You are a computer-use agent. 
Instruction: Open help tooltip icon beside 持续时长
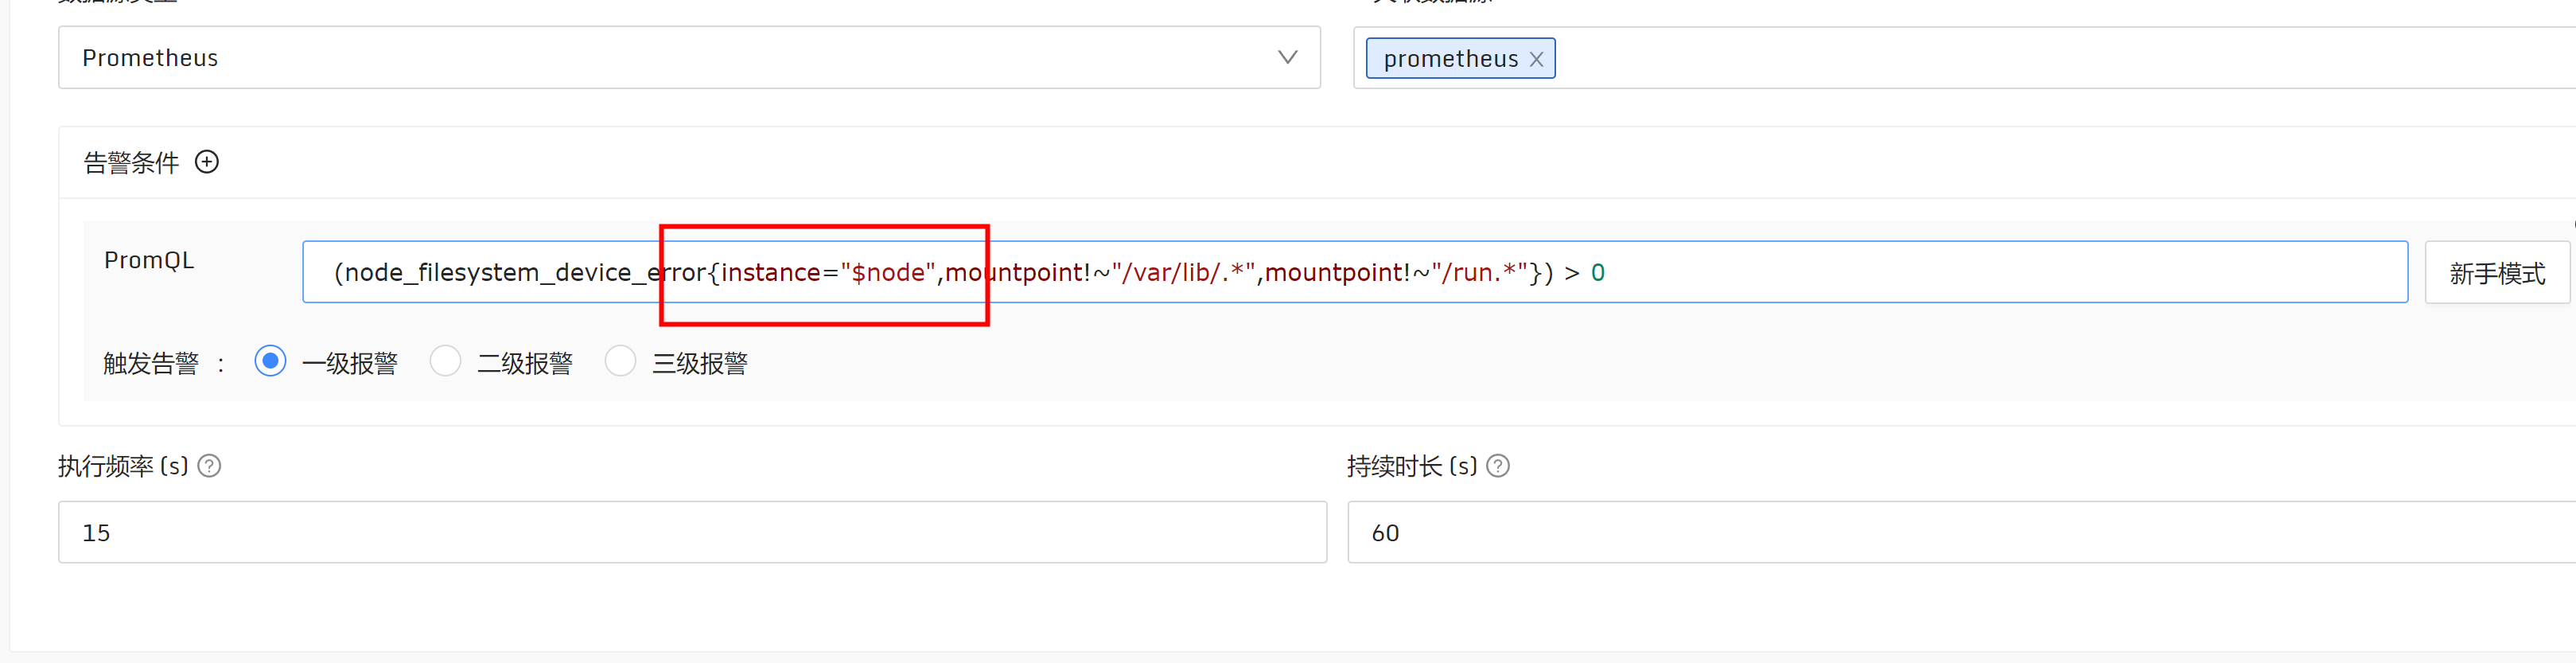point(1497,465)
